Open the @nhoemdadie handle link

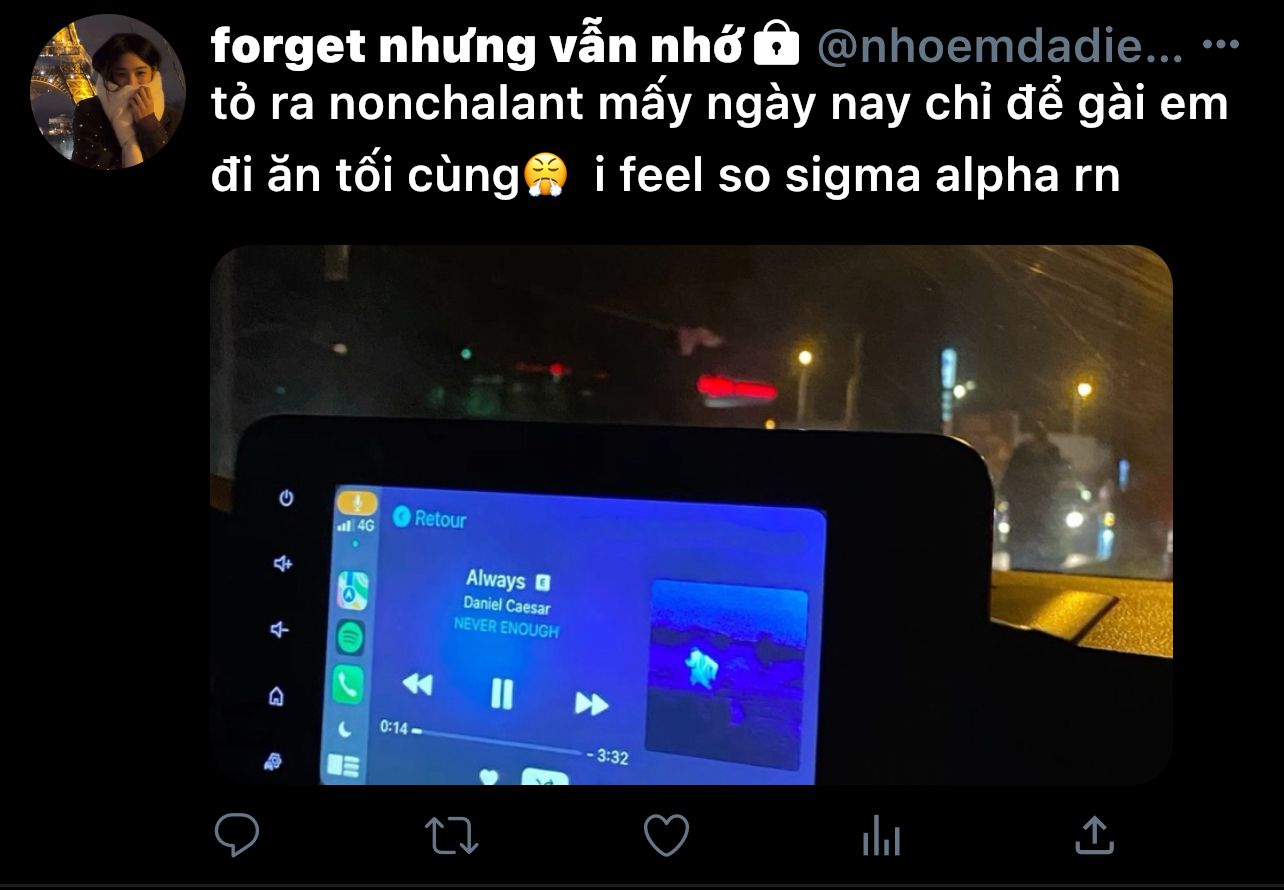1001,46
